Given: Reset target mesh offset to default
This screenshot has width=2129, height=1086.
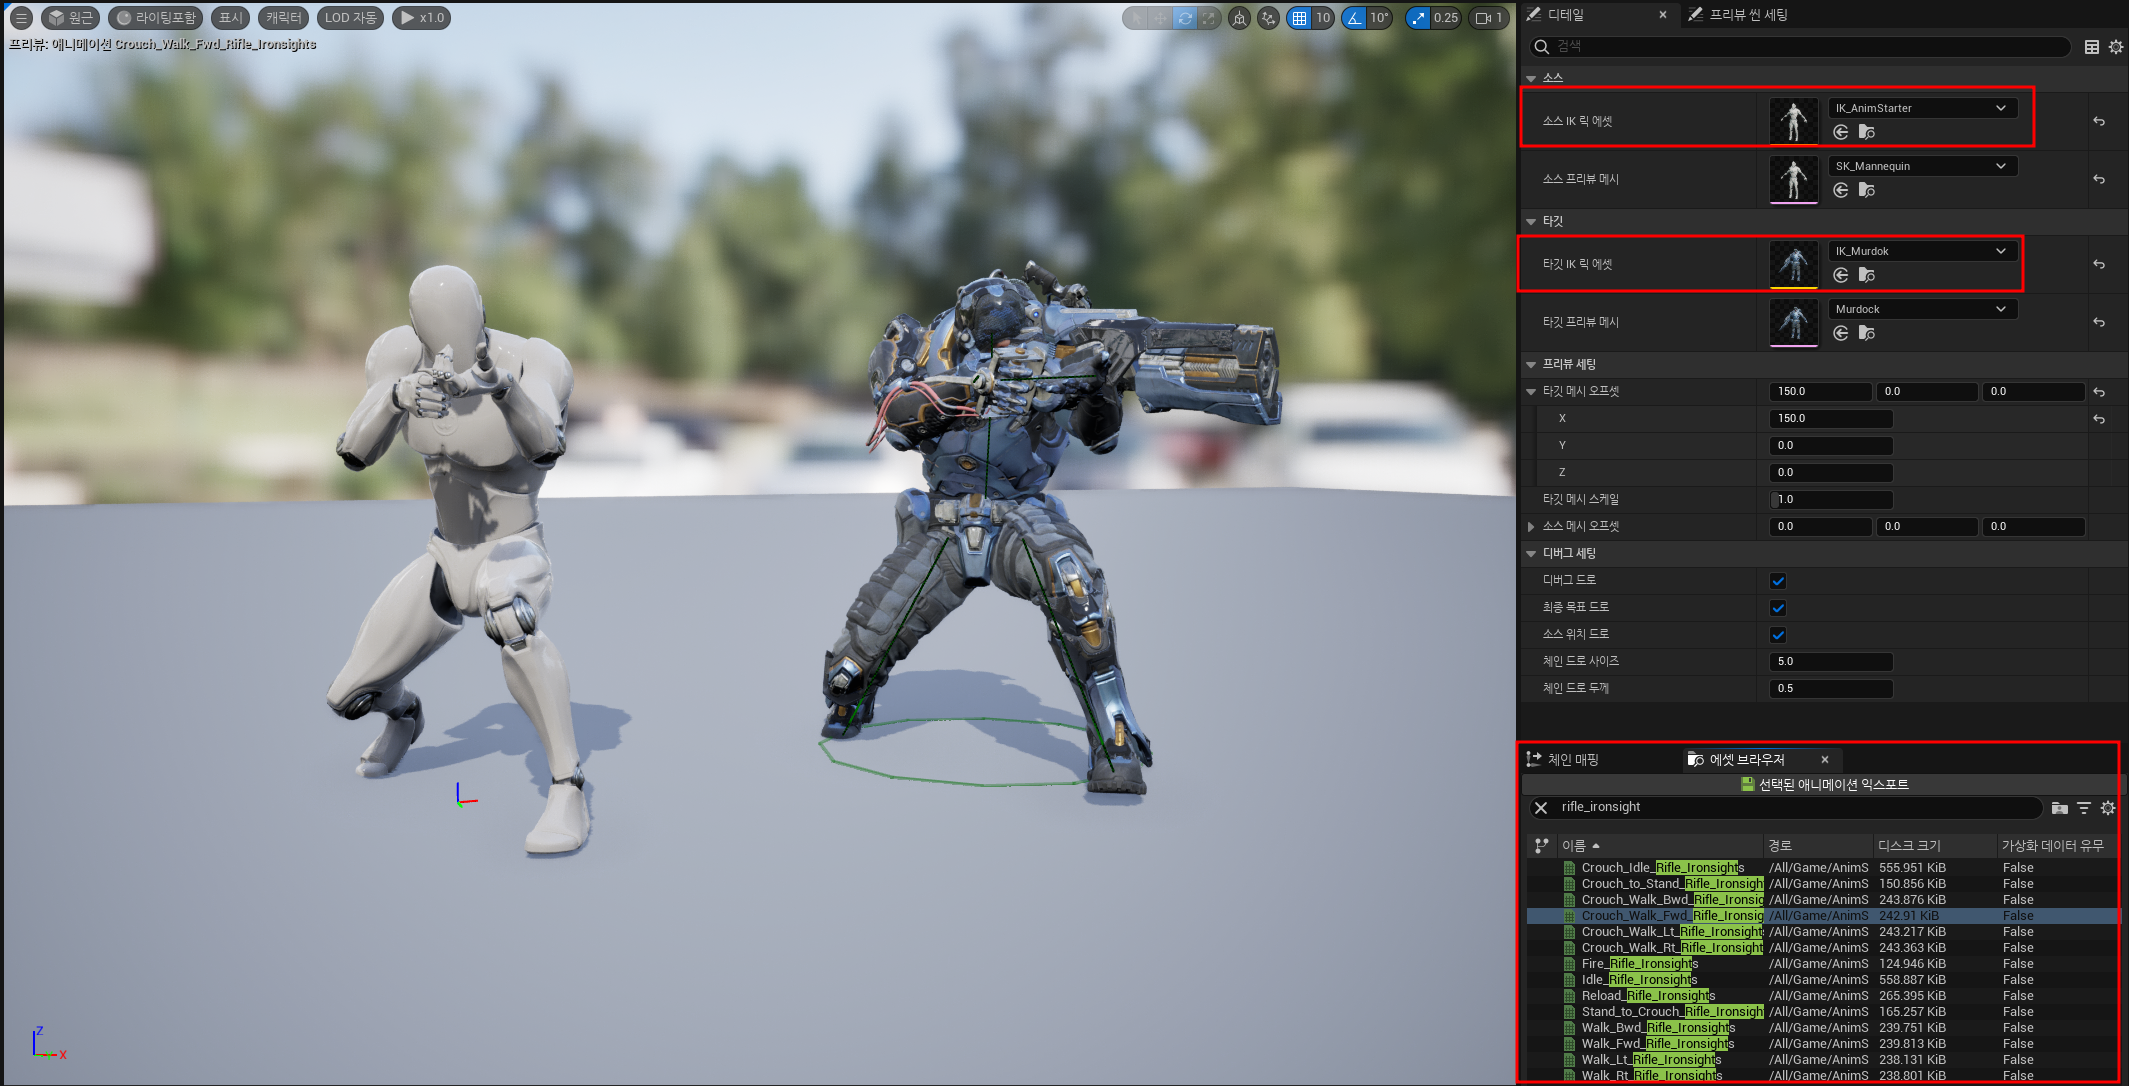Looking at the screenshot, I should click(x=2099, y=392).
